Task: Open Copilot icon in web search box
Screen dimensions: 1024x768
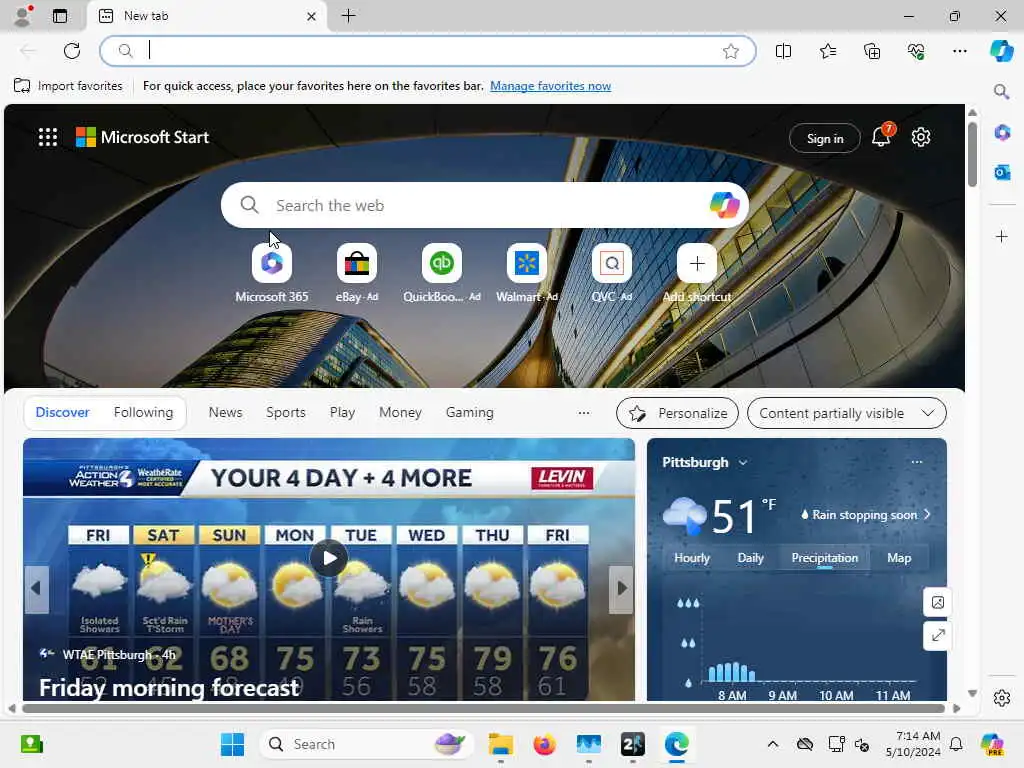Action: 724,205
